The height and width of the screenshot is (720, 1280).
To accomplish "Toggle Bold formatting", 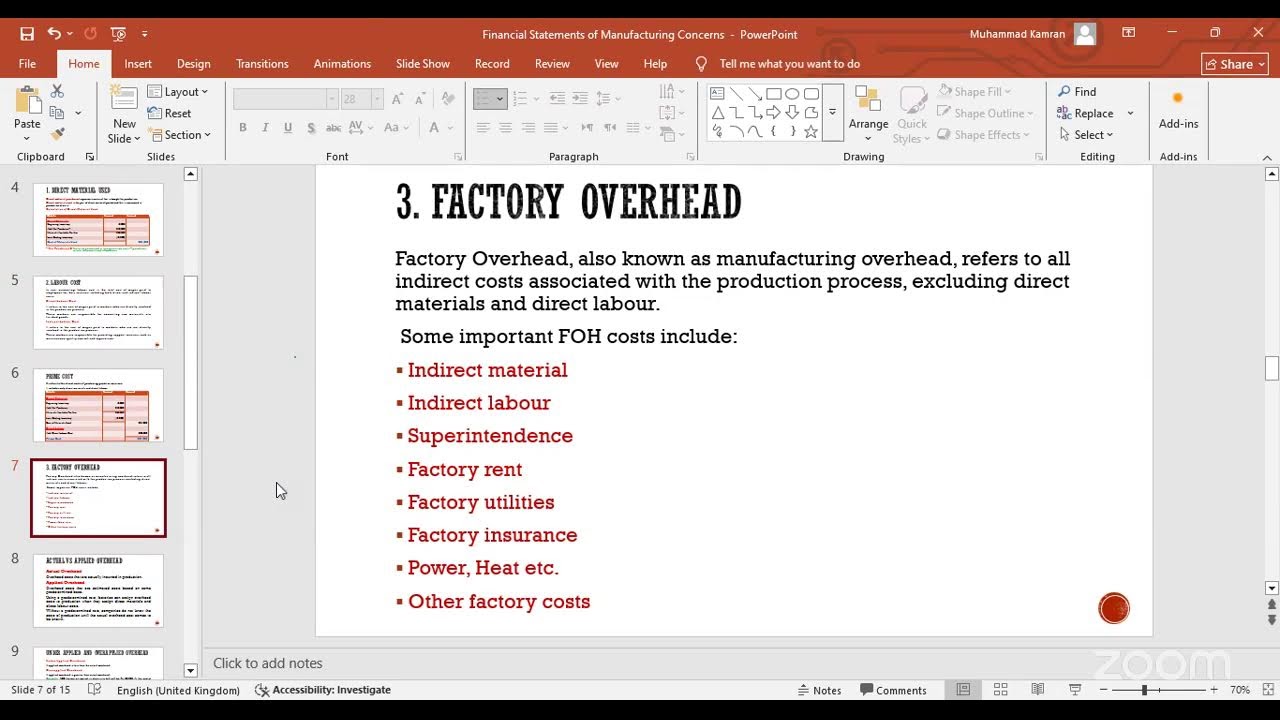I will pos(242,128).
